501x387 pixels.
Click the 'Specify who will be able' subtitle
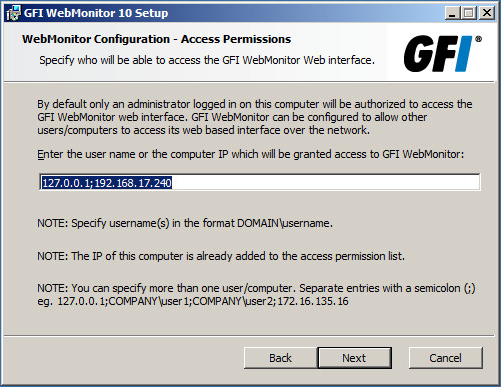207,60
